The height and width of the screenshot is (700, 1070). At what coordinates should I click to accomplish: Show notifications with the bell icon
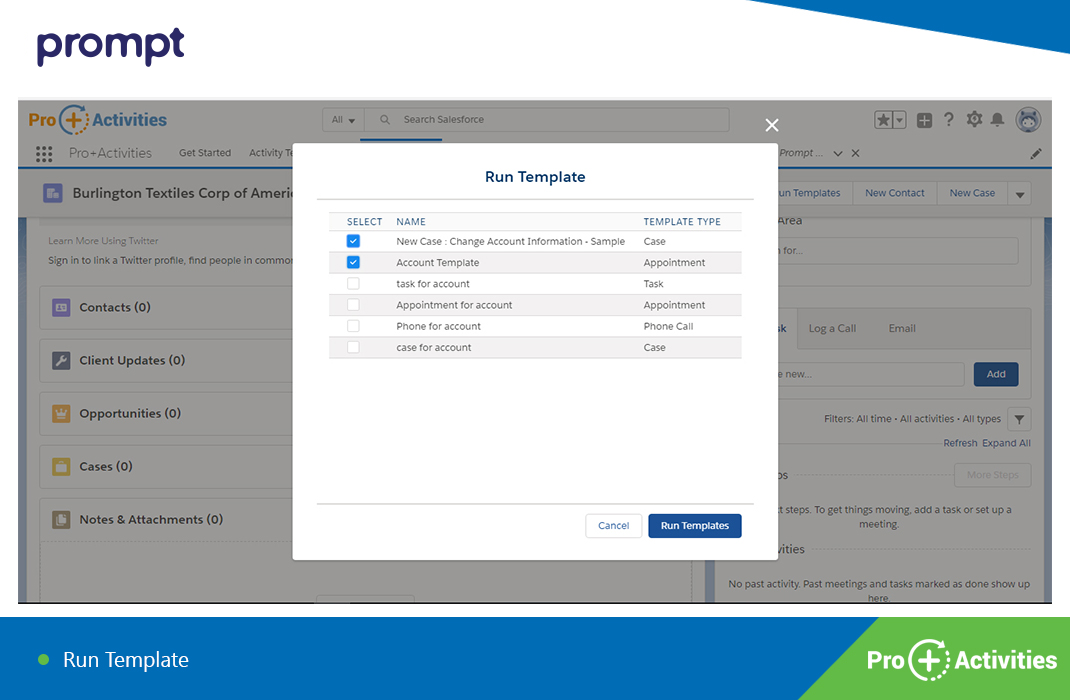tap(997, 120)
